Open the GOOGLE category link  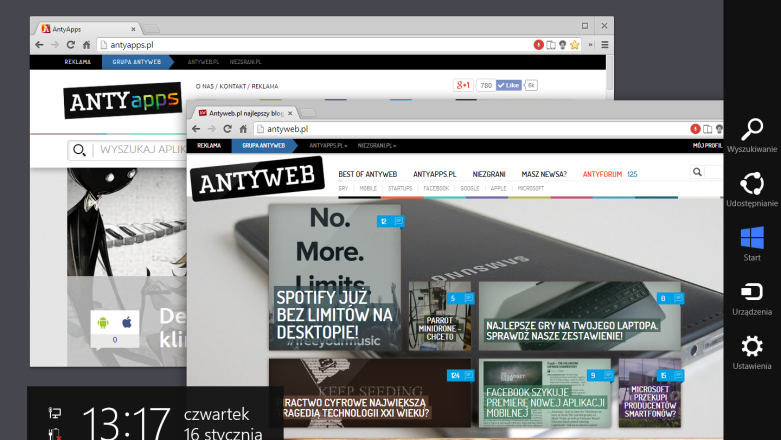pyautogui.click(x=470, y=188)
